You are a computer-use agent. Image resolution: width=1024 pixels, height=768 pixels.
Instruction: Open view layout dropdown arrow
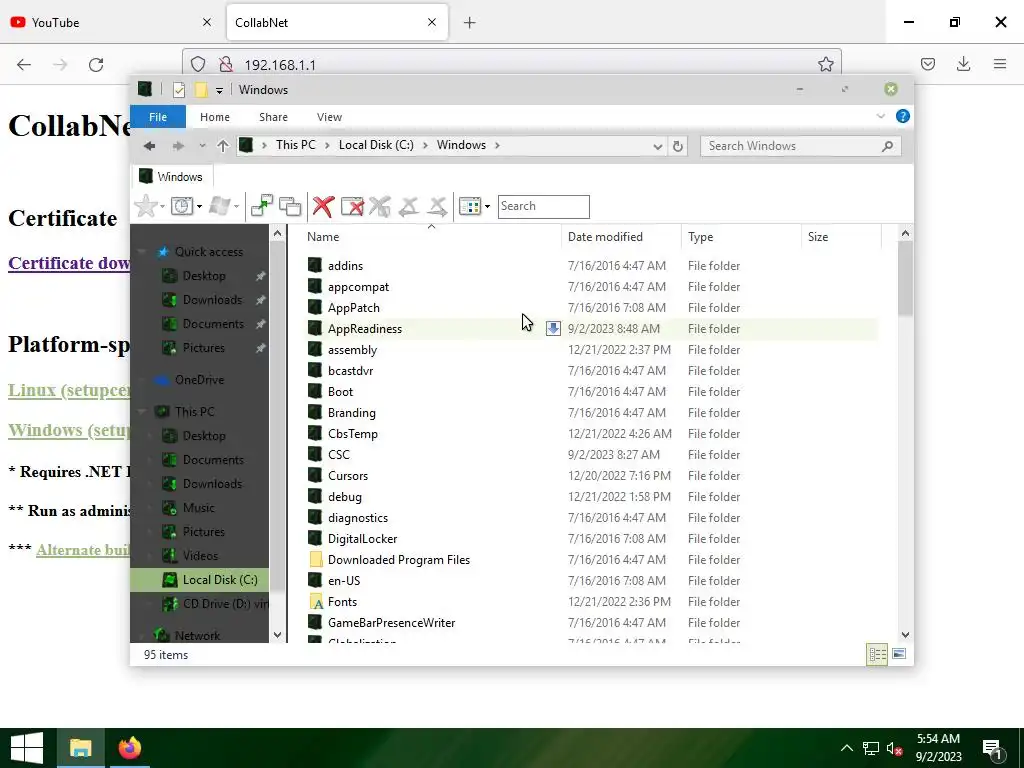click(487, 206)
